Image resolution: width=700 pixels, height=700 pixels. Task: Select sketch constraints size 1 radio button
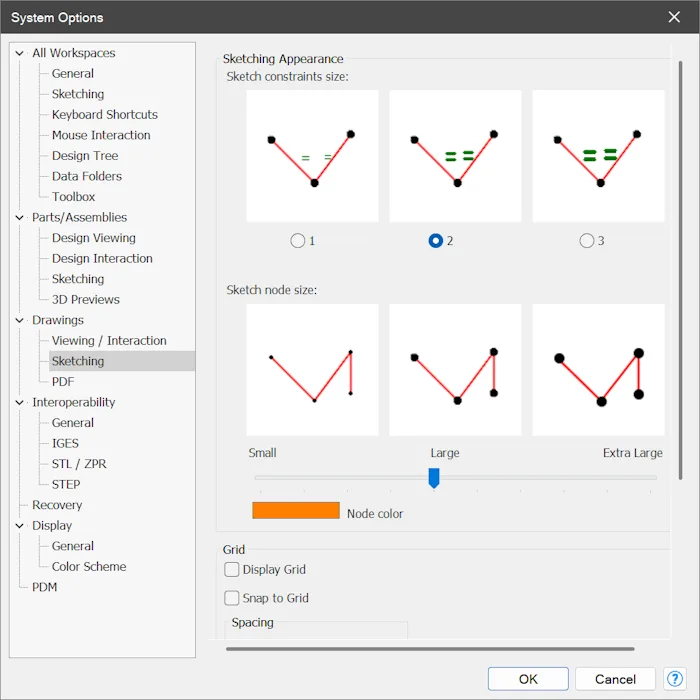pos(297,241)
